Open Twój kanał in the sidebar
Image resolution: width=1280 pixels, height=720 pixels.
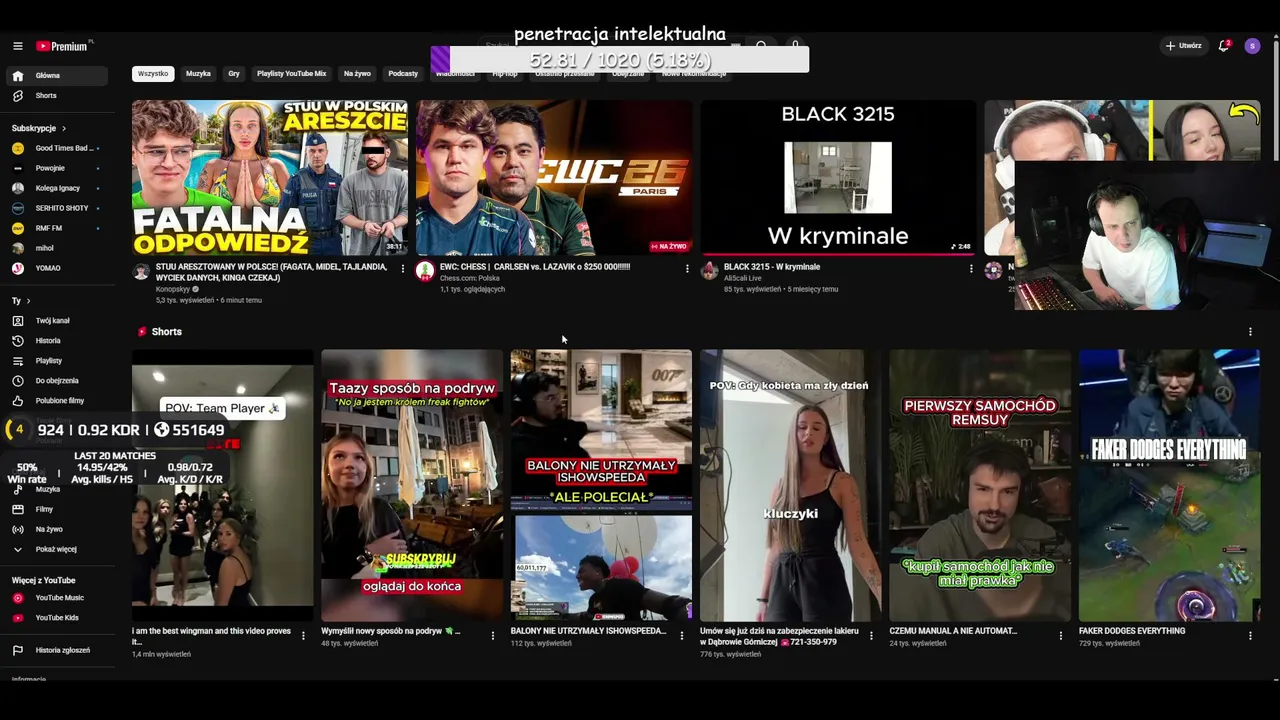pyautogui.click(x=56, y=321)
